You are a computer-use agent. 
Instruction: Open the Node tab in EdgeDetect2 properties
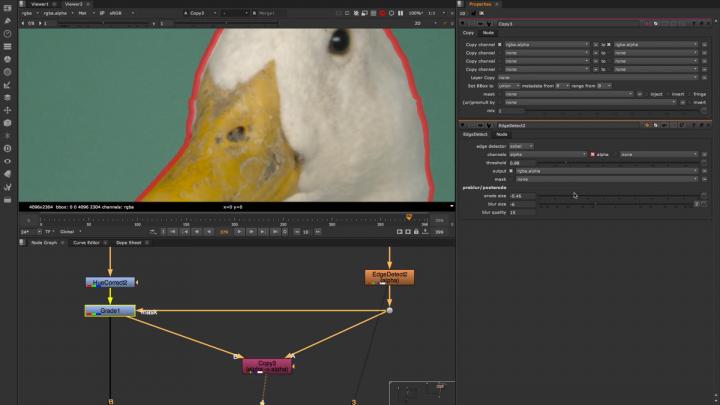[x=501, y=135]
